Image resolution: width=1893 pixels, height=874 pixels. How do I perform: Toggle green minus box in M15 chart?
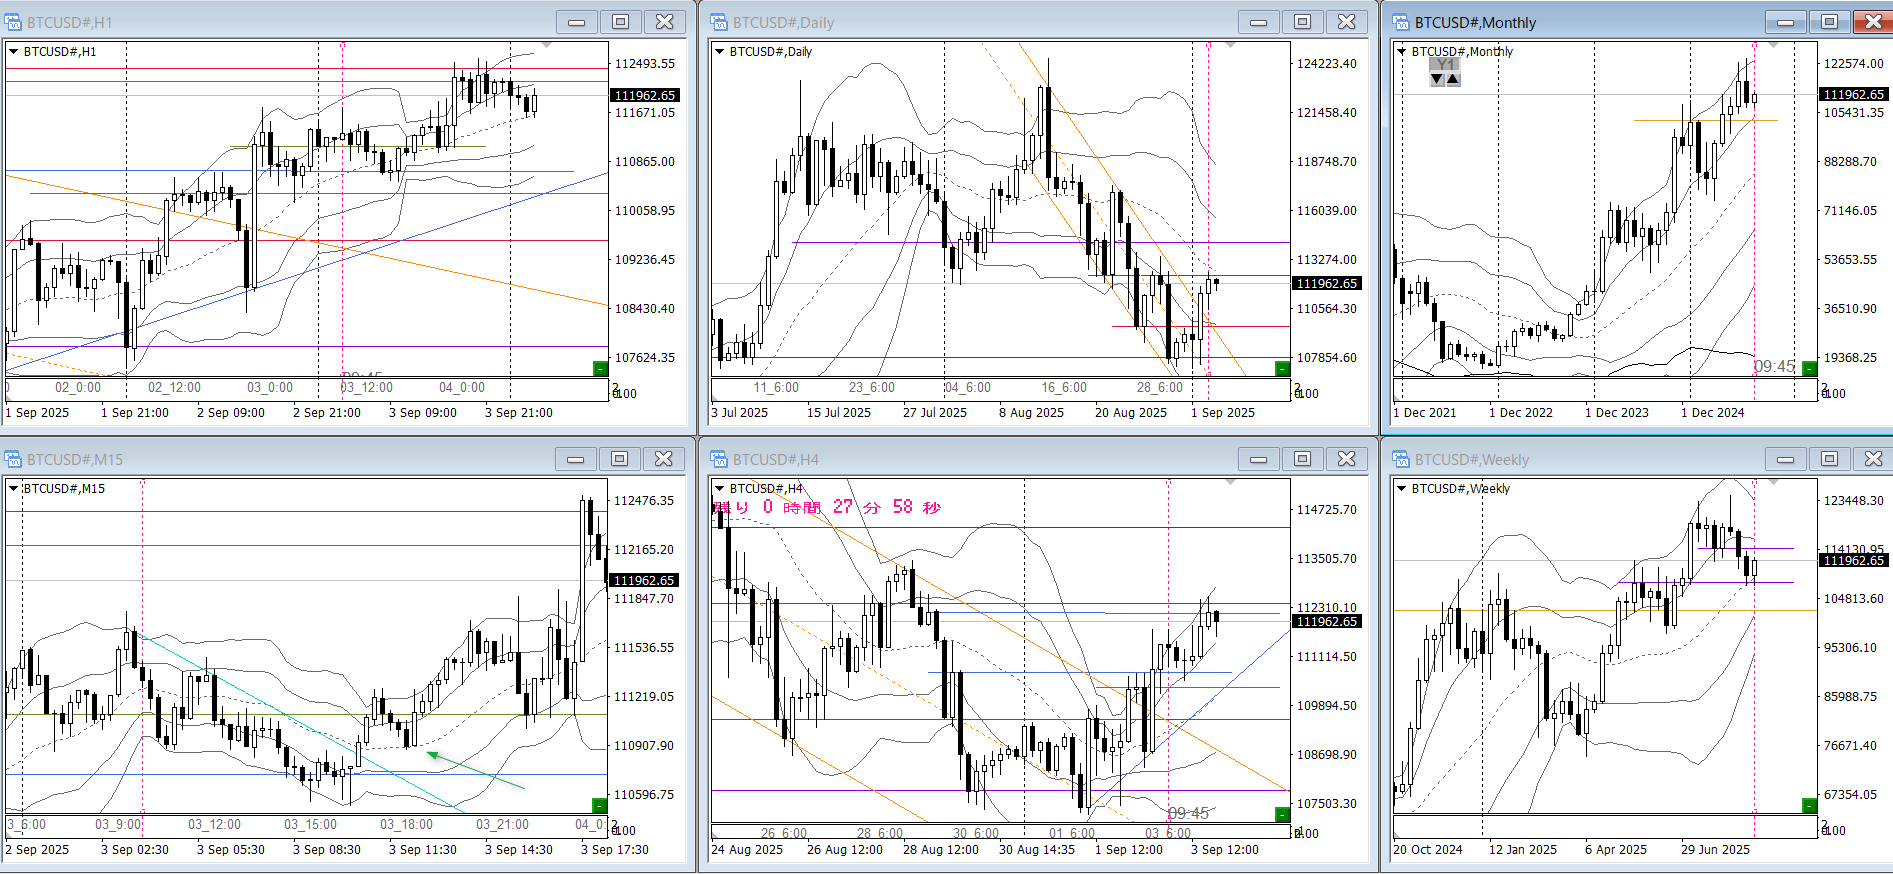pyautogui.click(x=600, y=806)
